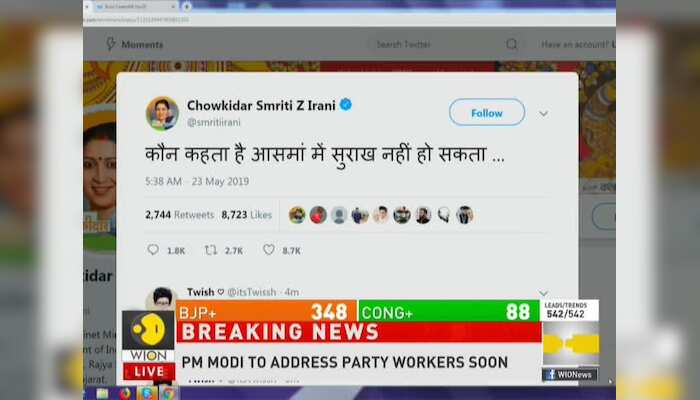
Task: Like the tweet with heart icon
Action: coord(268,250)
